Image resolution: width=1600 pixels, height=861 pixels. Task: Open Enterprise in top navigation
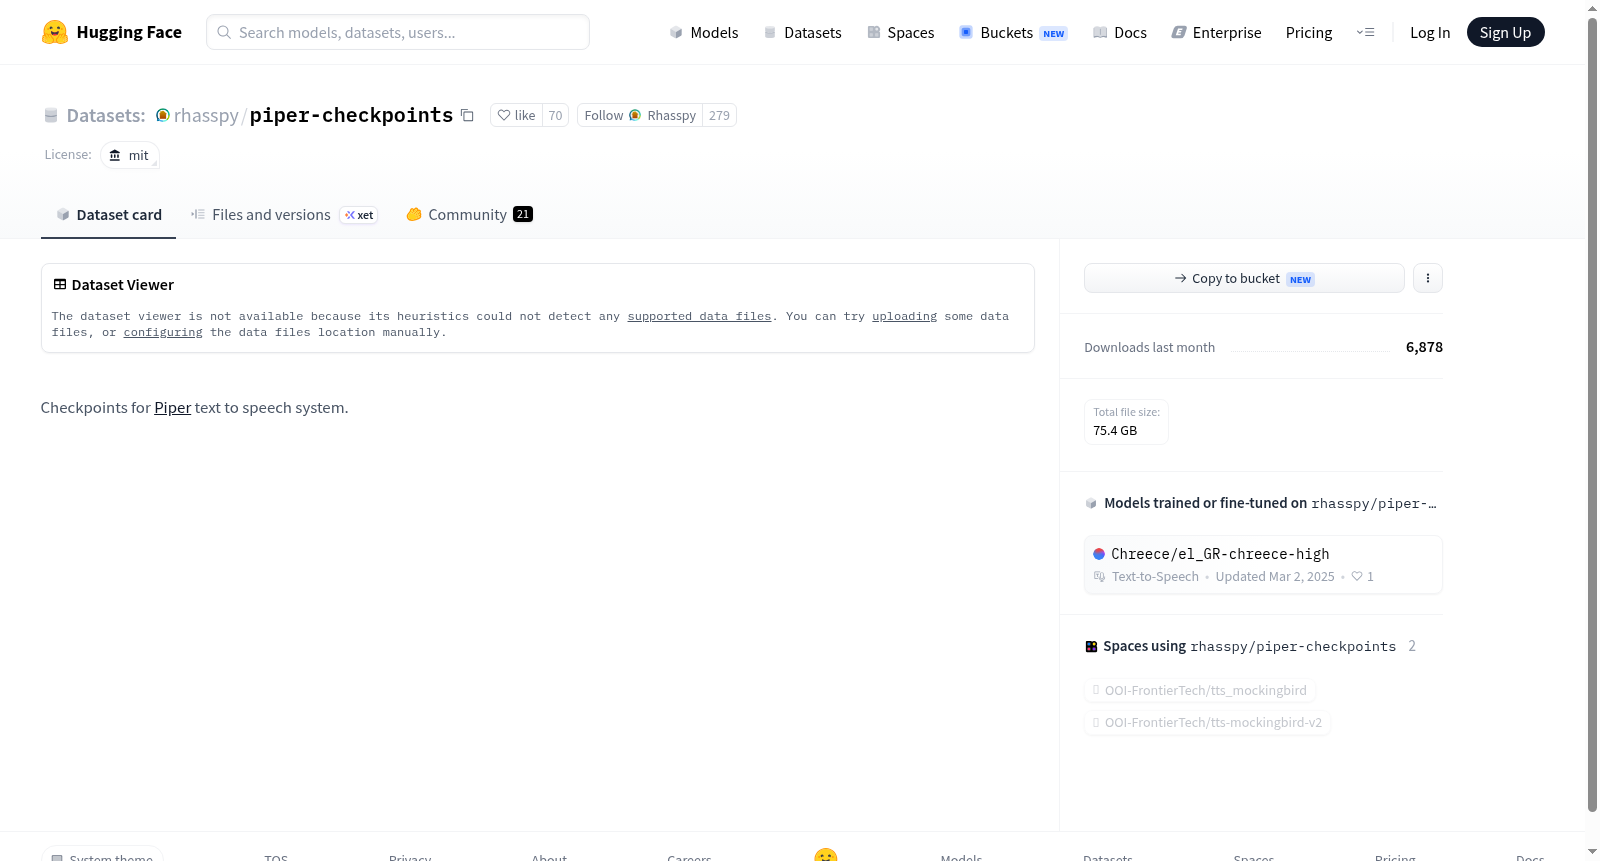point(1217,32)
